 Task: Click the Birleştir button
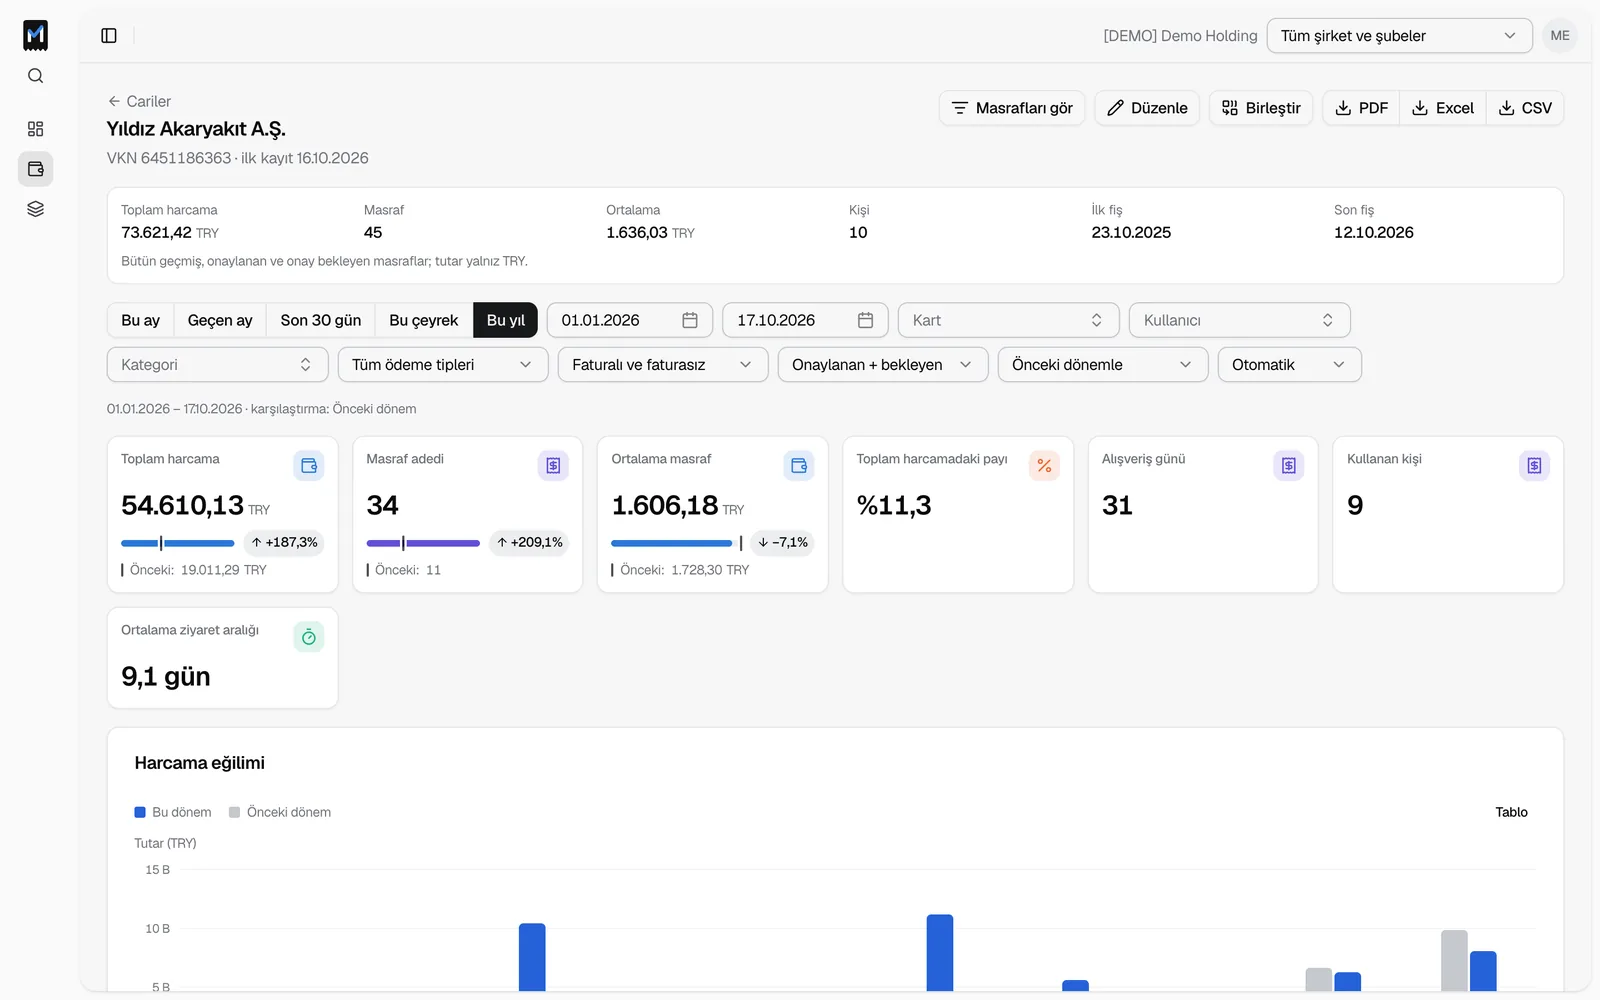pos(1261,108)
